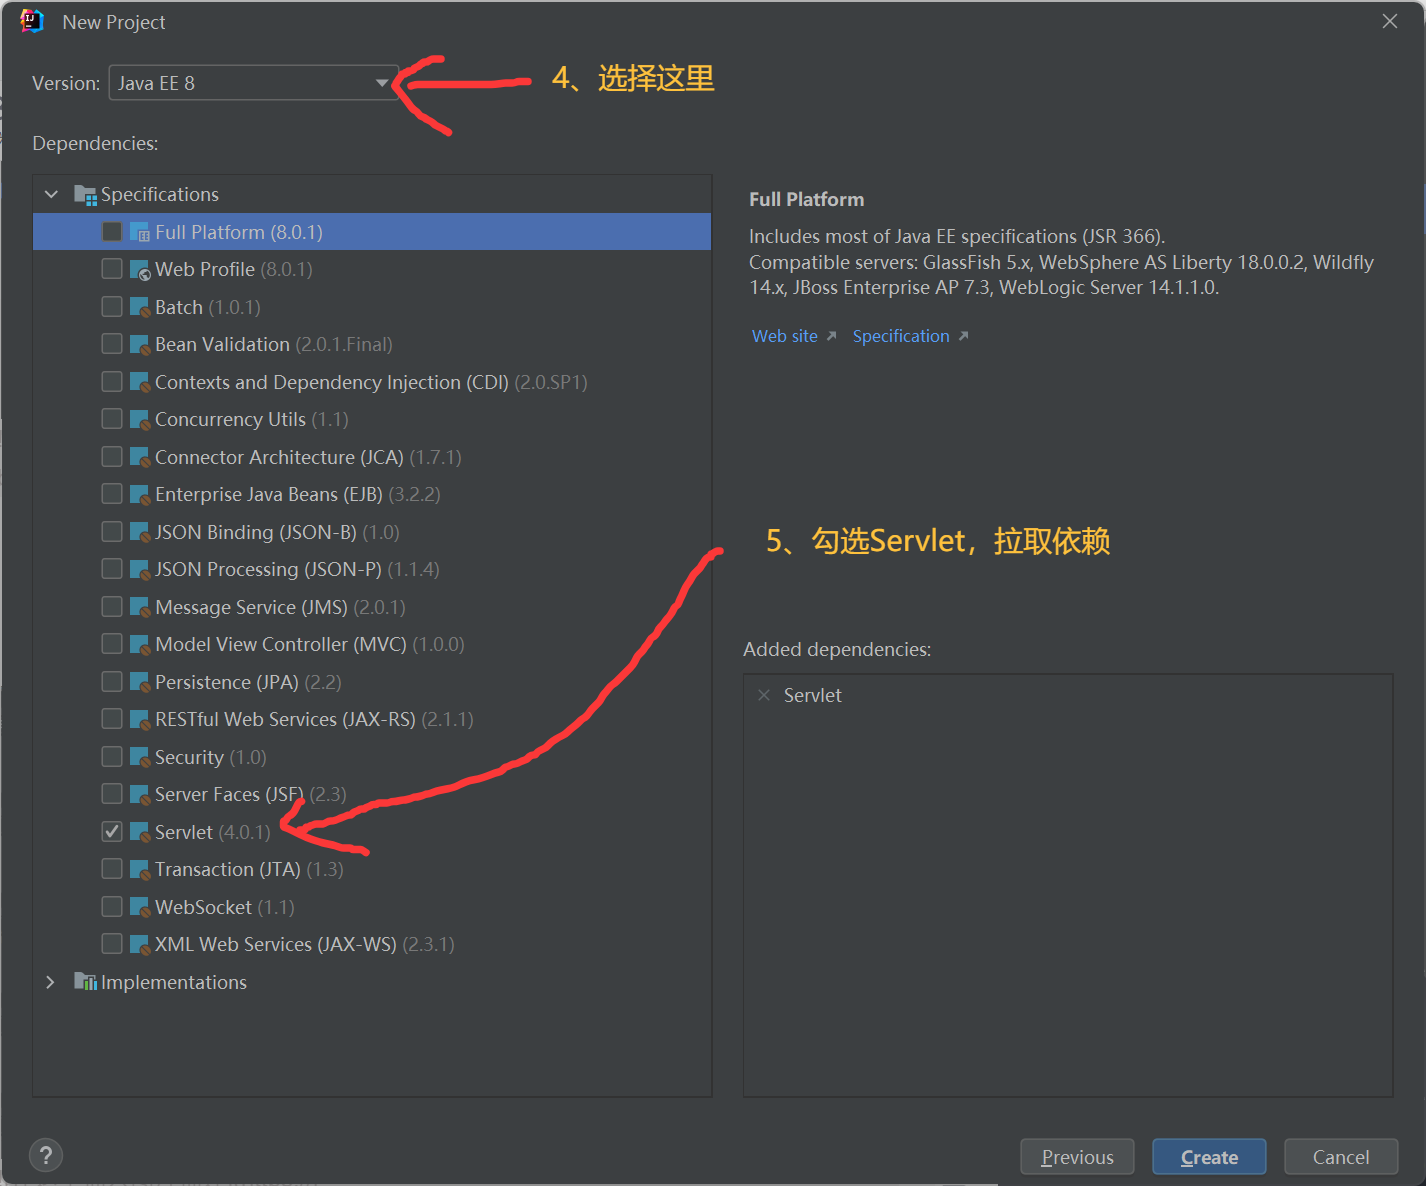Image resolution: width=1426 pixels, height=1186 pixels.
Task: Enable the Model View Controller checkbox
Action: 112,645
